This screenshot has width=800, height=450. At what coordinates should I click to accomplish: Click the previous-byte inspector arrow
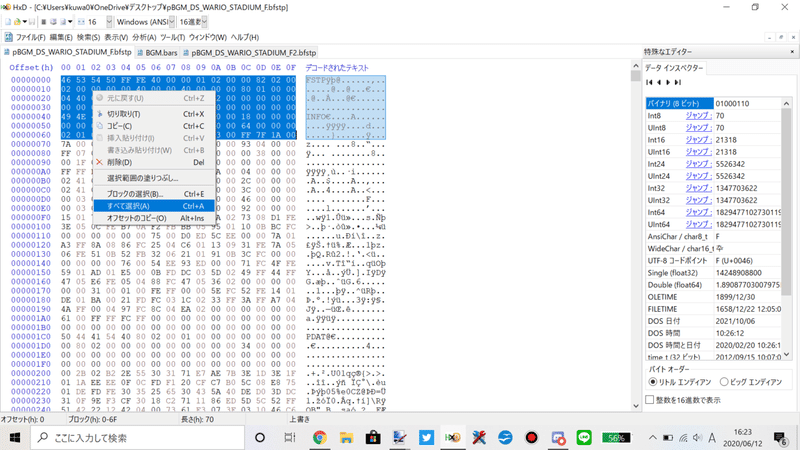(x=659, y=82)
